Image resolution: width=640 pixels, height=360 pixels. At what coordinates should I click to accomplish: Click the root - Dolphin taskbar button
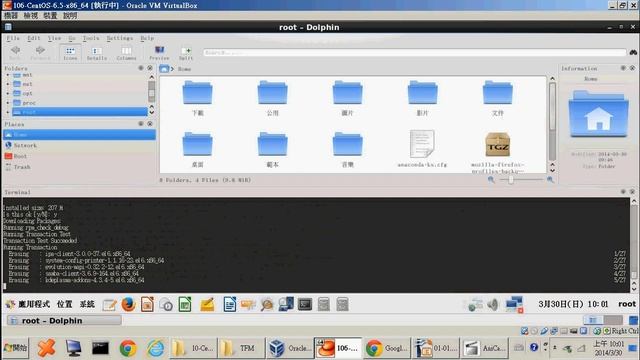64,320
